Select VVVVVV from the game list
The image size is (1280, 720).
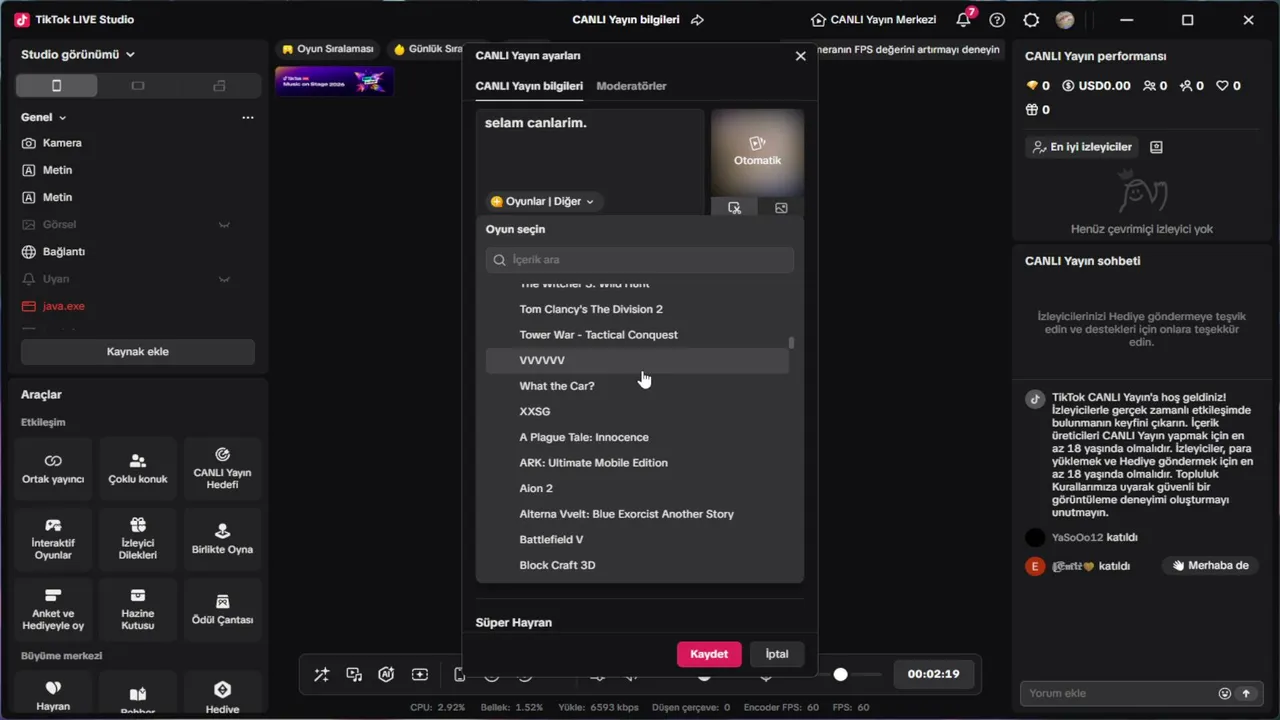(637, 360)
